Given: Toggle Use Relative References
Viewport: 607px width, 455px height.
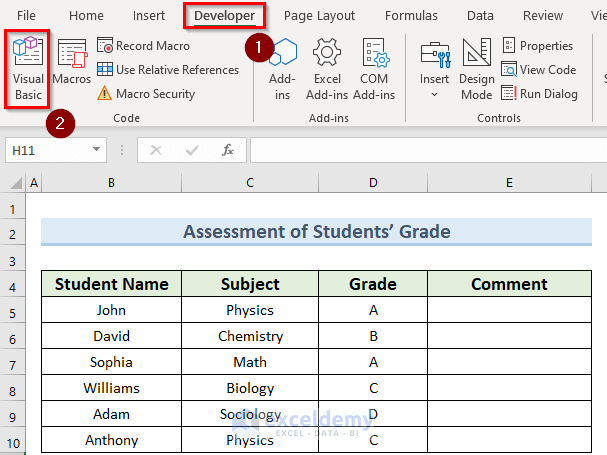Looking at the screenshot, I should pos(167,70).
